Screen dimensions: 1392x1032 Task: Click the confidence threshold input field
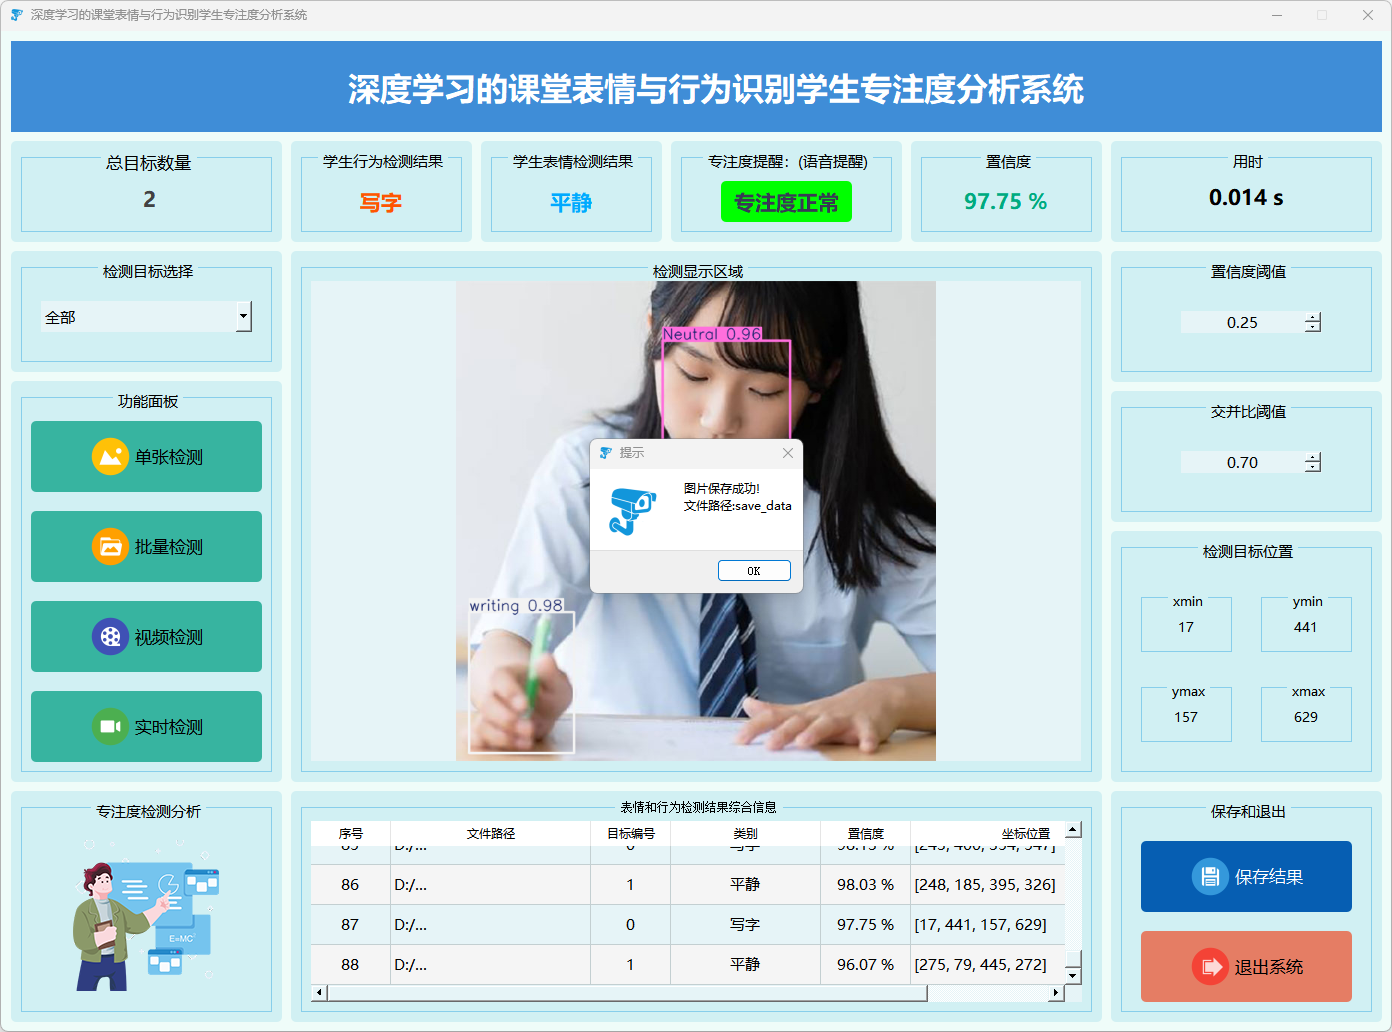point(1242,322)
